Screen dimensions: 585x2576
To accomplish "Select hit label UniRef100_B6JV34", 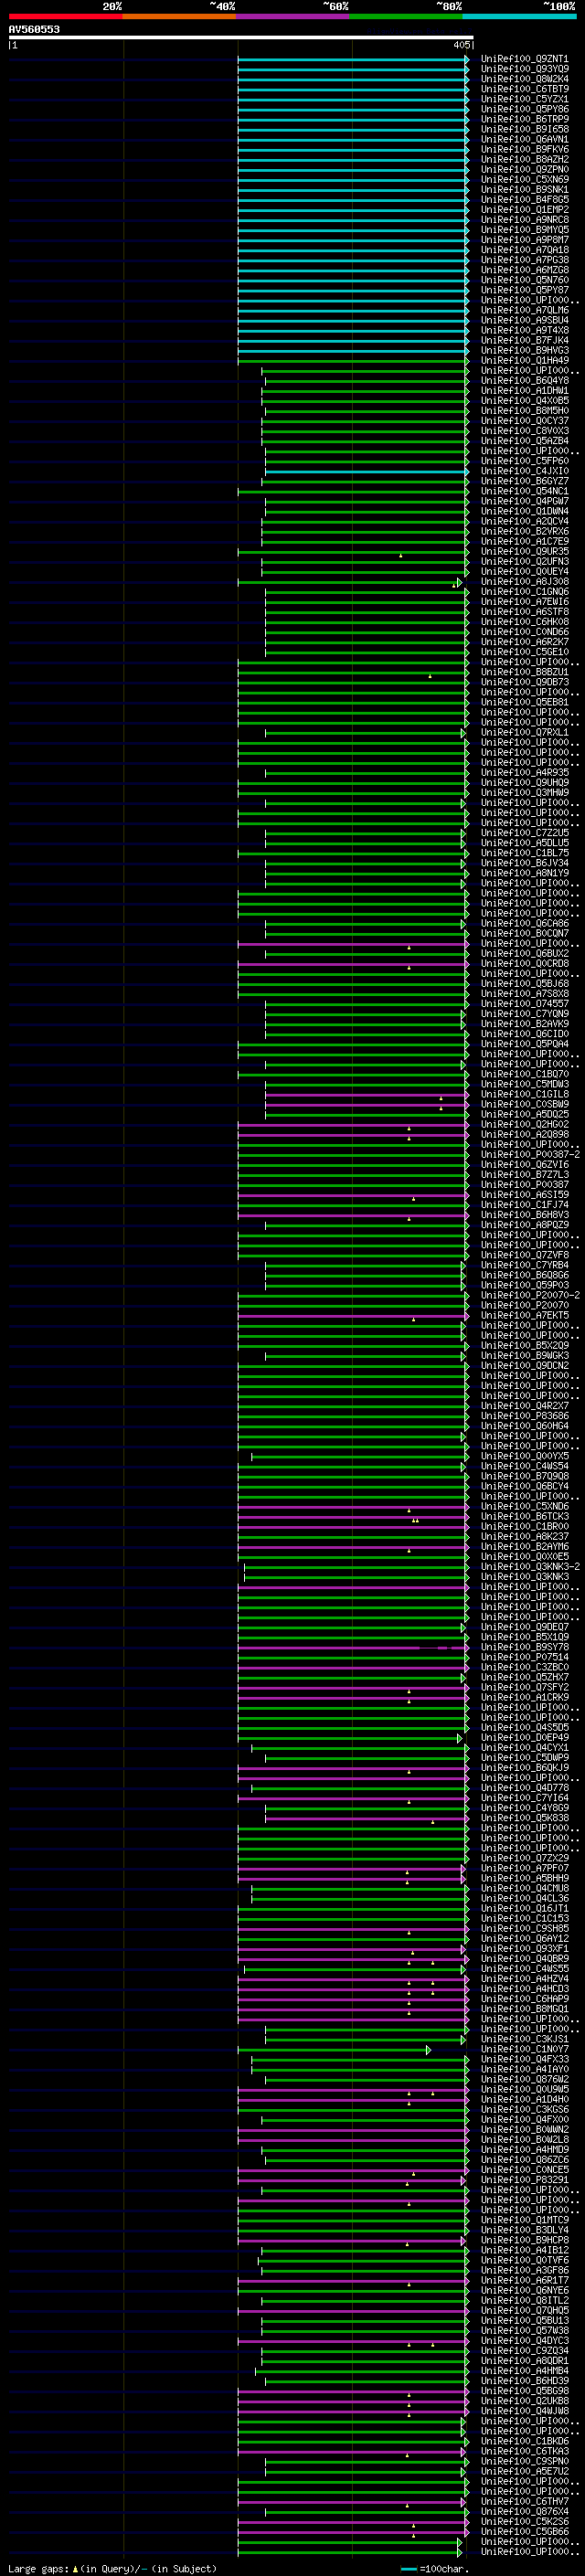I will click(524, 863).
